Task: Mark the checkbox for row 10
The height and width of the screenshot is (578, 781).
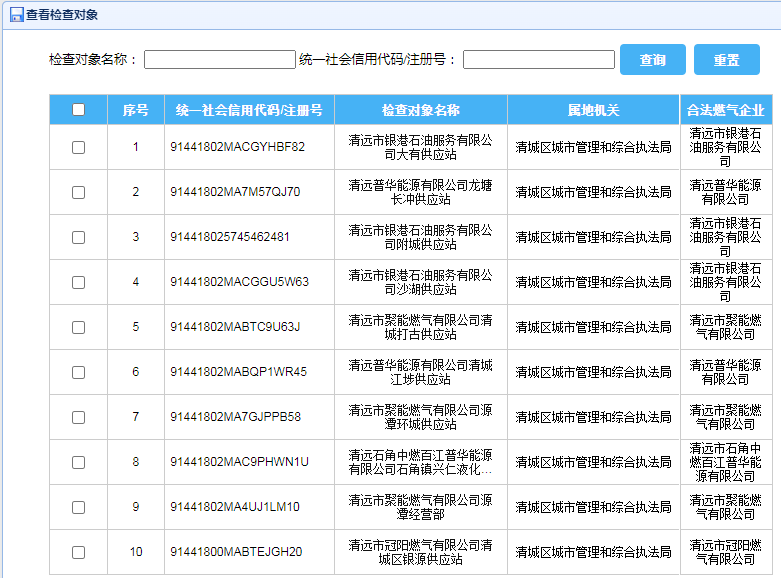Action: [79, 552]
